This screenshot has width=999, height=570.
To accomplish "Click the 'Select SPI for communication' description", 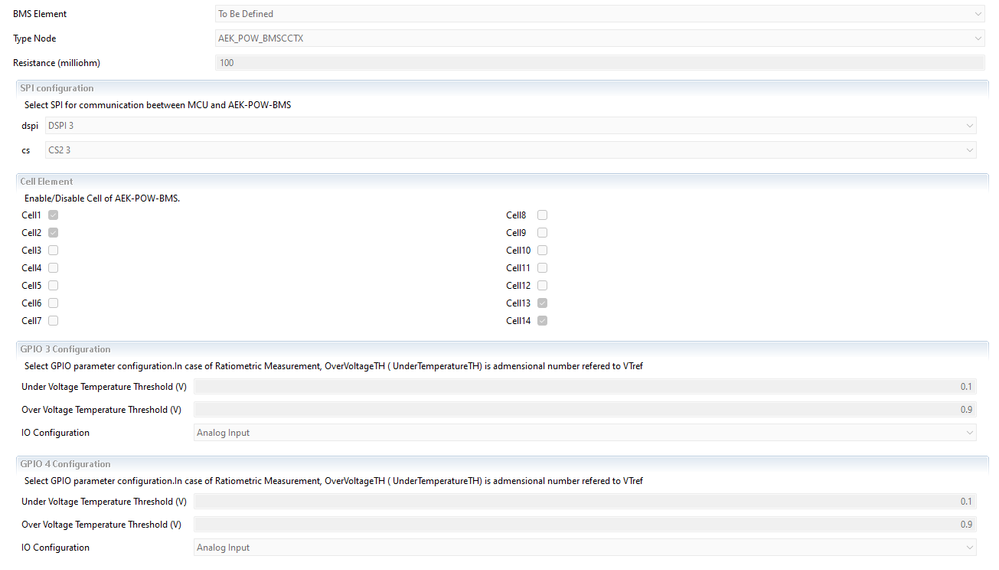I will click(157, 104).
